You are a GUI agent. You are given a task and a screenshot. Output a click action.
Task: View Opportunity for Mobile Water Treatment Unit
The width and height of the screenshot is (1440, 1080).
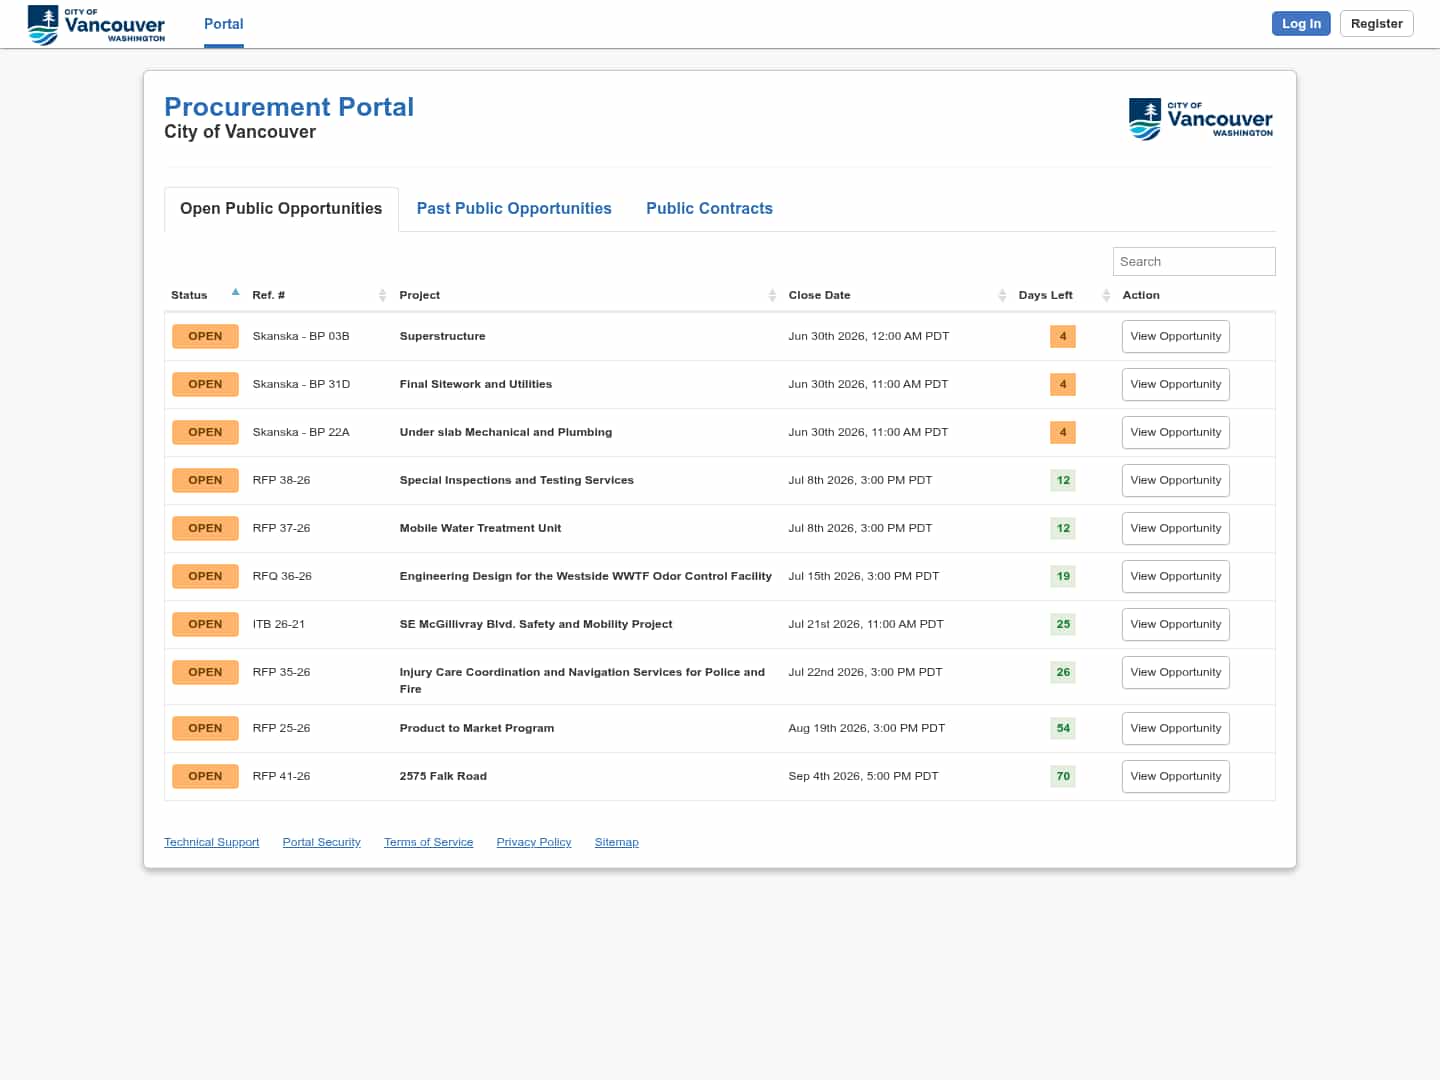(1176, 528)
